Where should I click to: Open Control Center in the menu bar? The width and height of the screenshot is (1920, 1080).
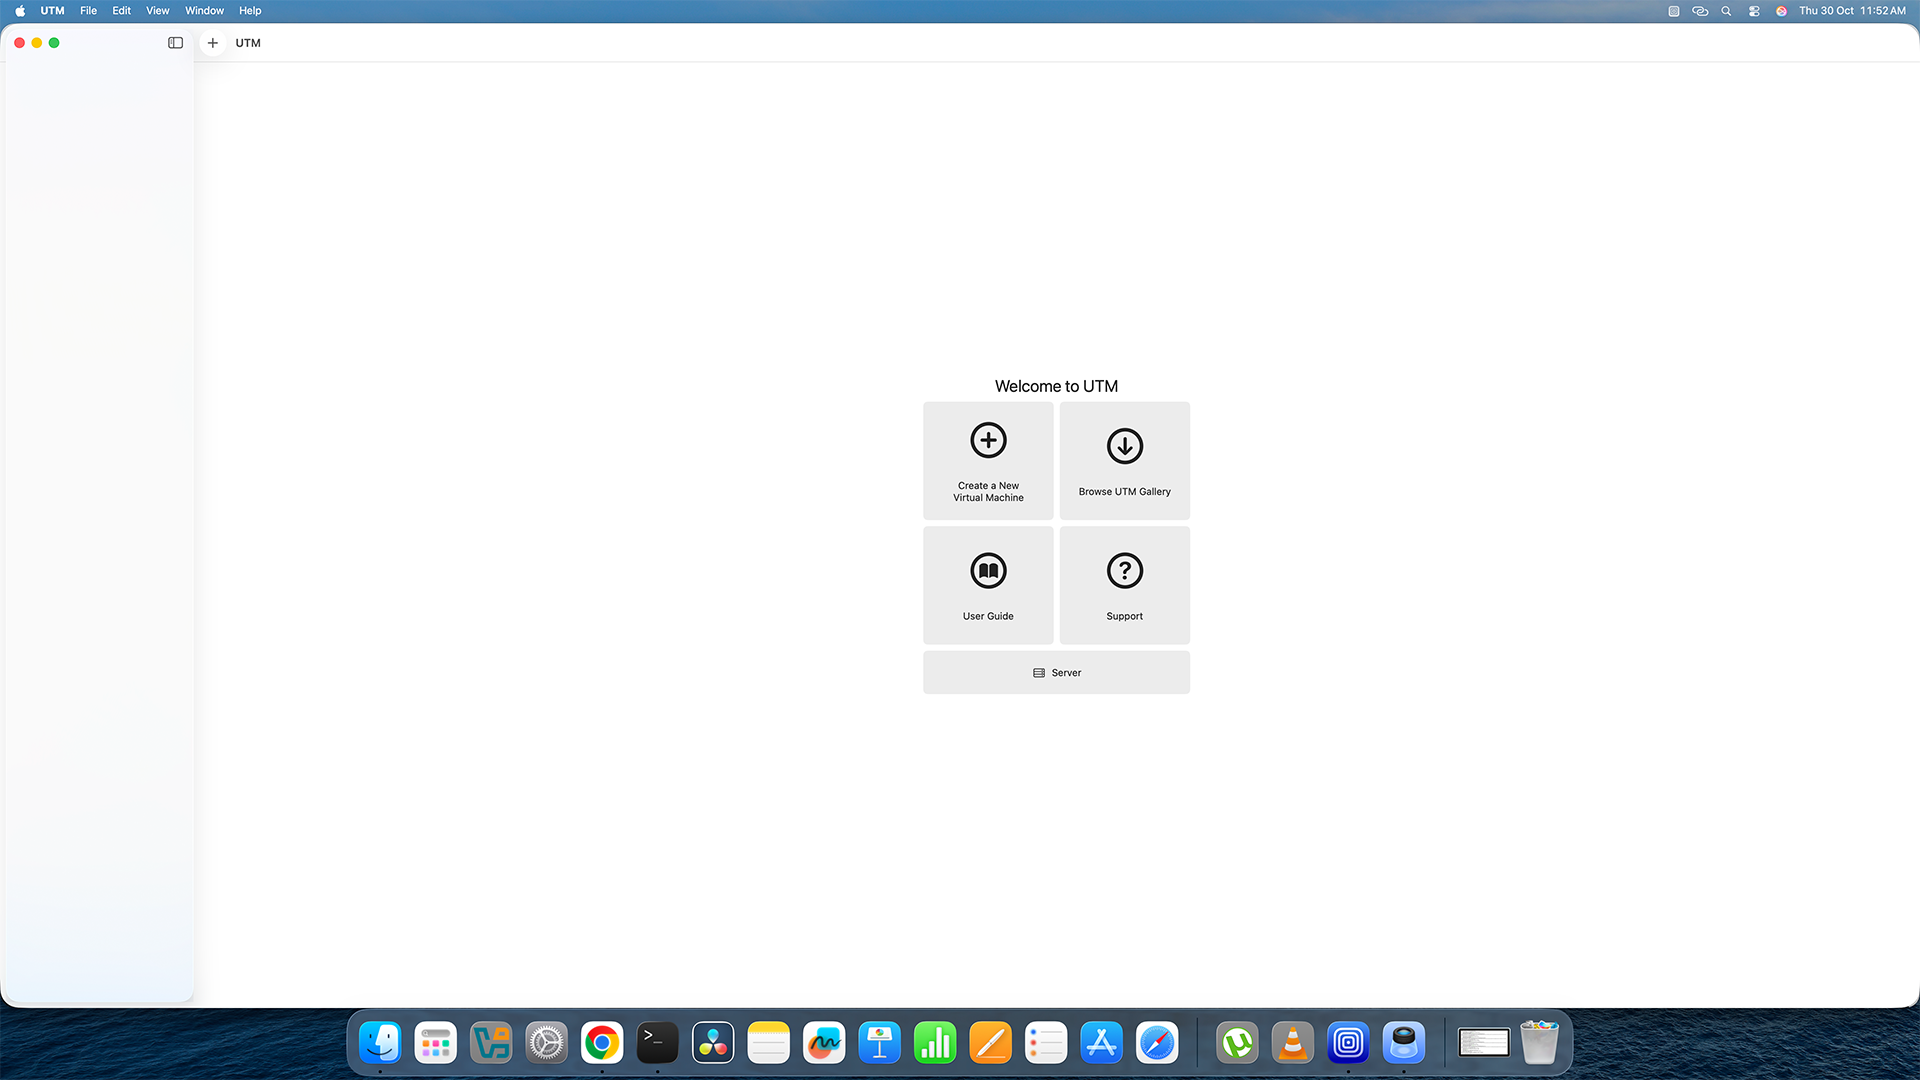[1753, 11]
